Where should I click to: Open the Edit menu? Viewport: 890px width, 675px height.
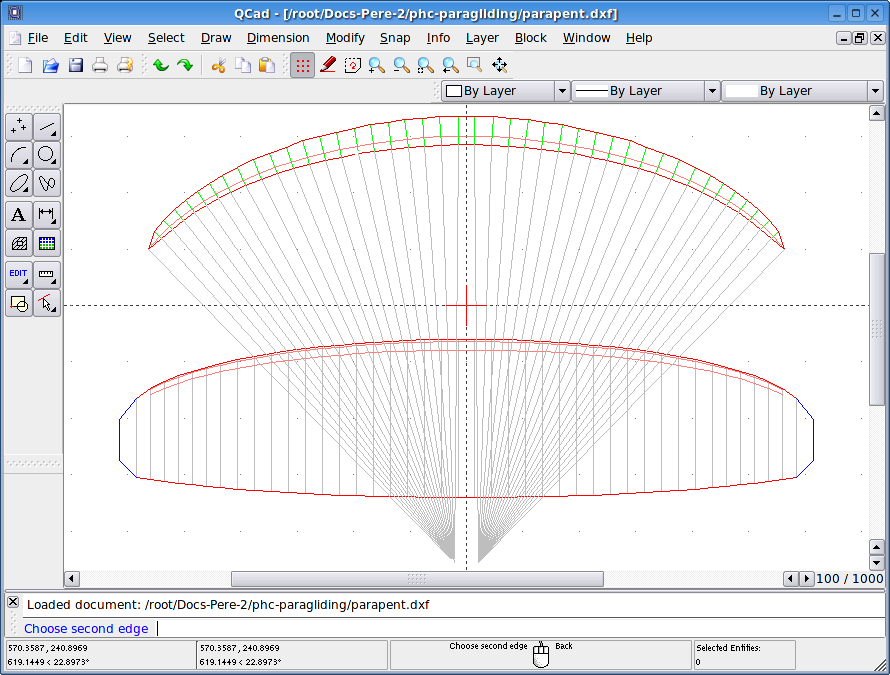pyautogui.click(x=75, y=38)
